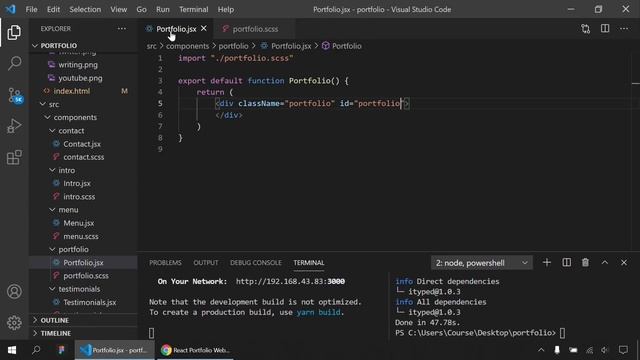Open the Extensions view
This screenshot has height=360, width=640.
tap(14, 157)
